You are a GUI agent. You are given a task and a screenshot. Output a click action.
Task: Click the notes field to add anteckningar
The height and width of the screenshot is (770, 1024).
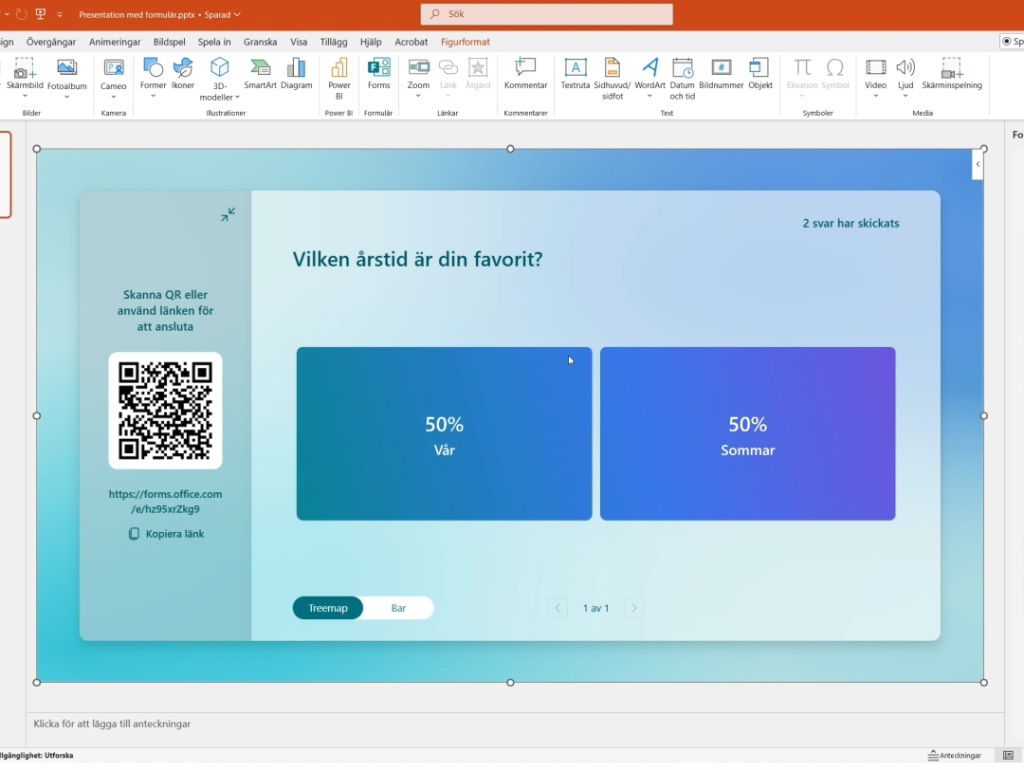pos(515,724)
